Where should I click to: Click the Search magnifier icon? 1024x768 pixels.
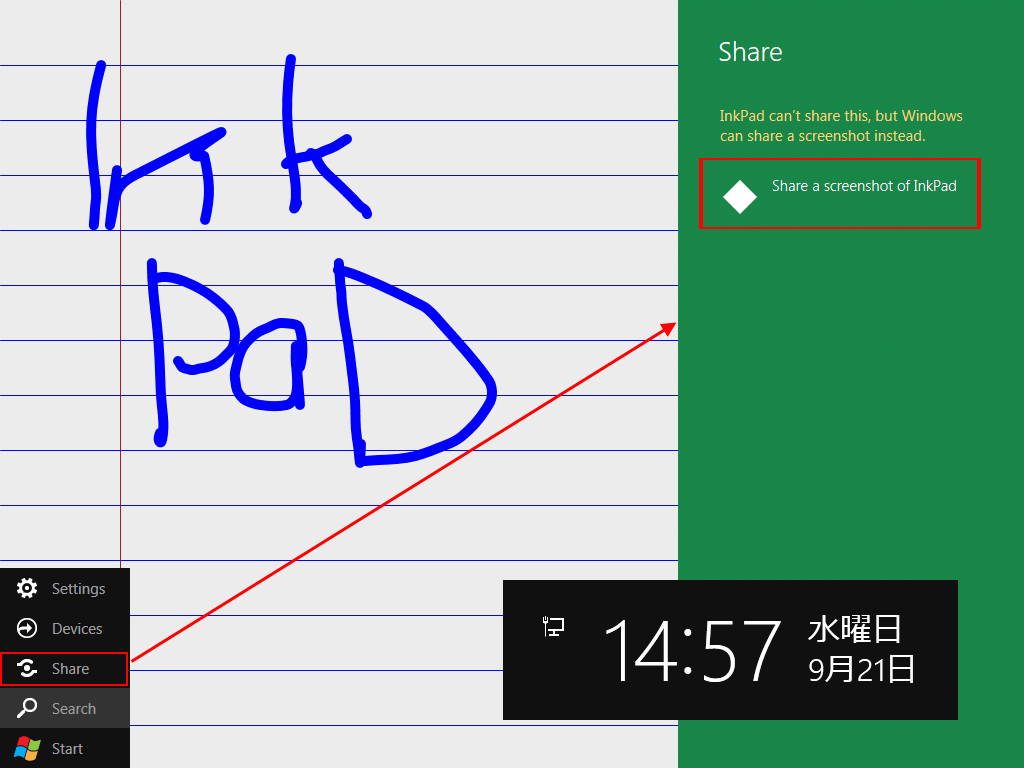coord(27,708)
